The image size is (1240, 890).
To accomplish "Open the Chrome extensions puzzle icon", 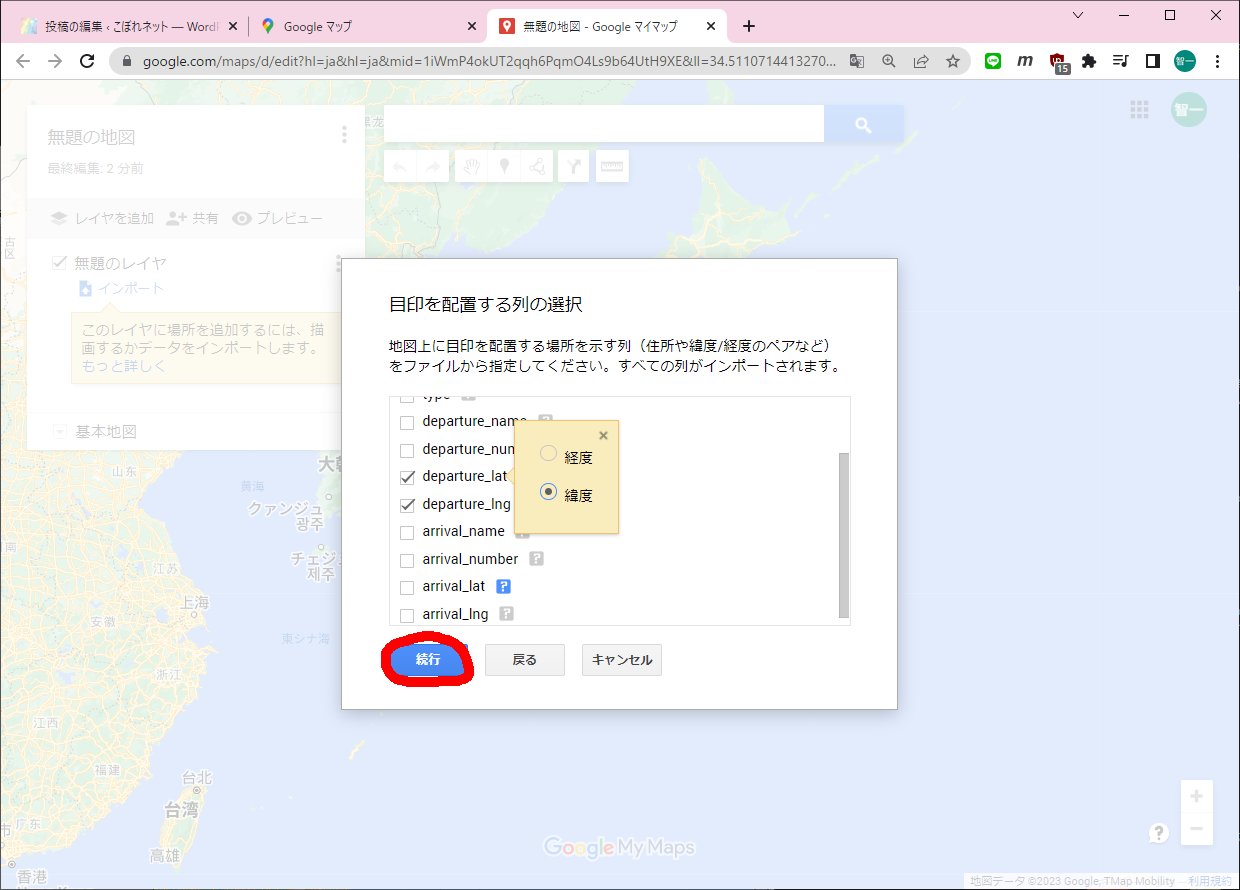I will pyautogui.click(x=1089, y=61).
